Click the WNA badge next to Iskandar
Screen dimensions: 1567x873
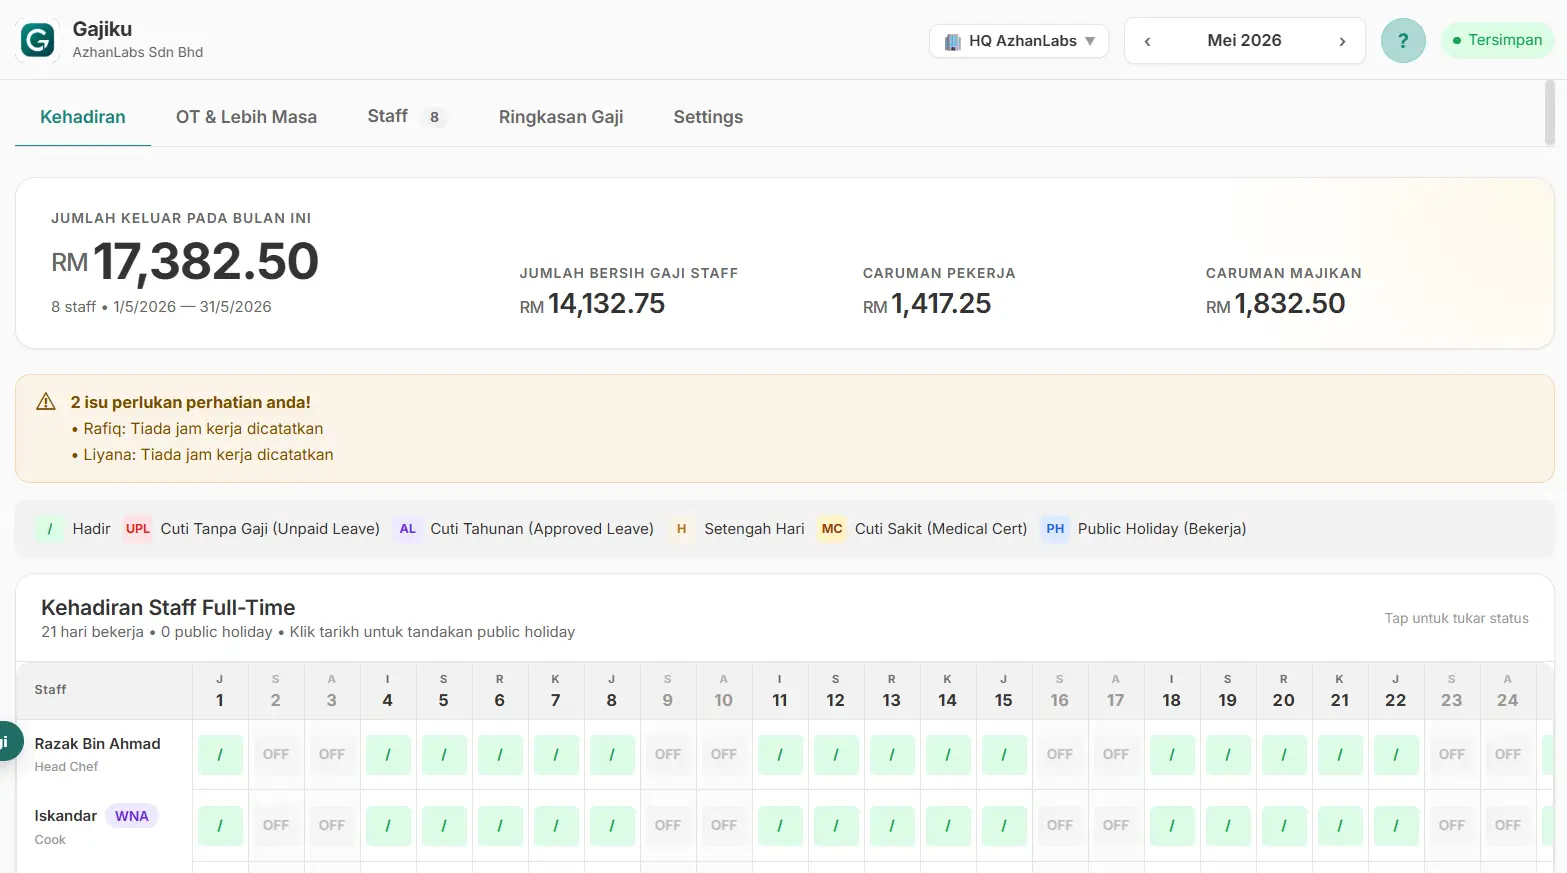coord(131,816)
